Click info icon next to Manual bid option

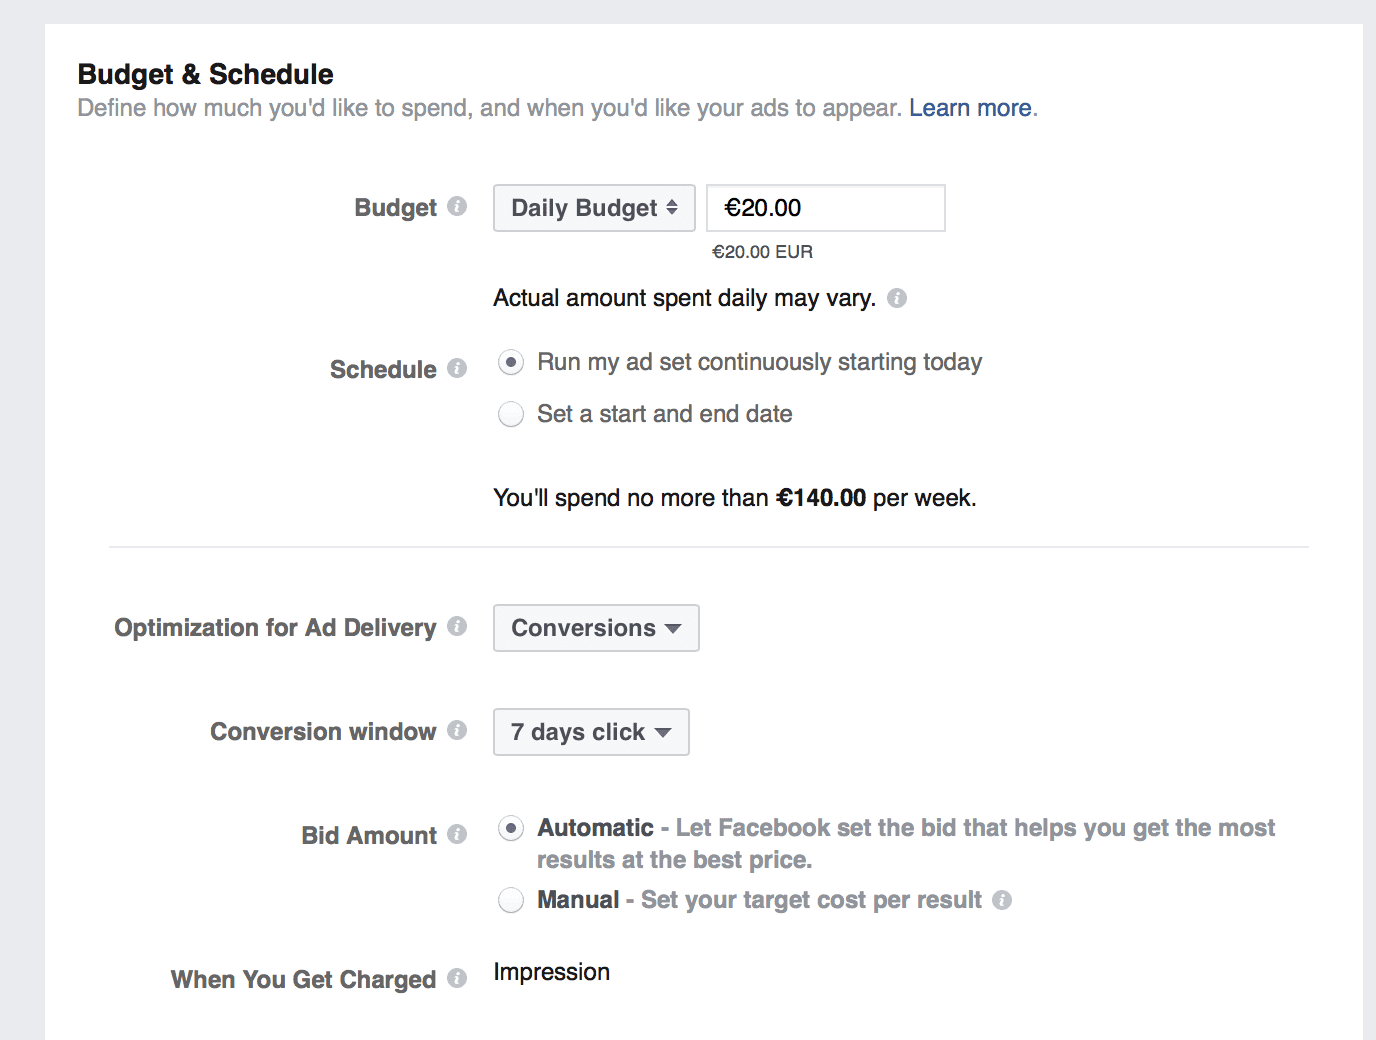[x=1002, y=900]
